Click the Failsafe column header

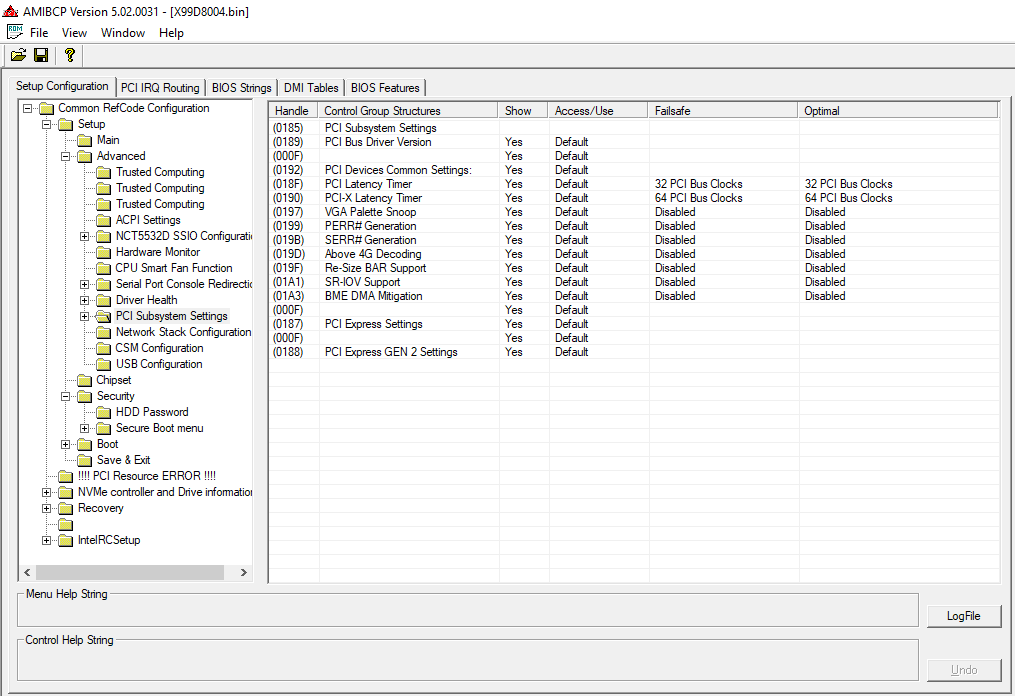pyautogui.click(x=723, y=111)
